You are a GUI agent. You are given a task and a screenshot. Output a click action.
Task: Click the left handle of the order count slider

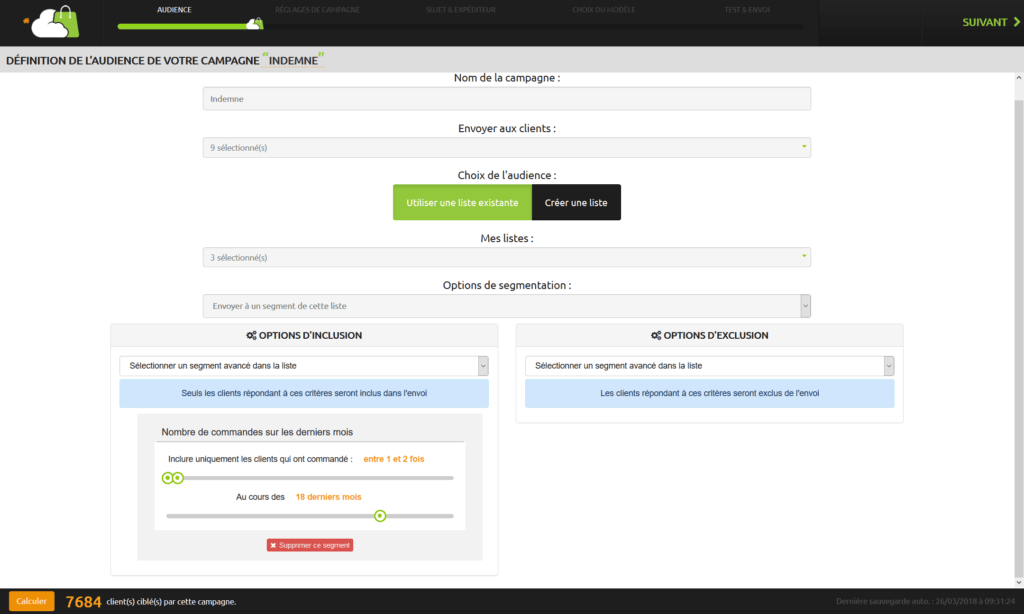[167, 478]
